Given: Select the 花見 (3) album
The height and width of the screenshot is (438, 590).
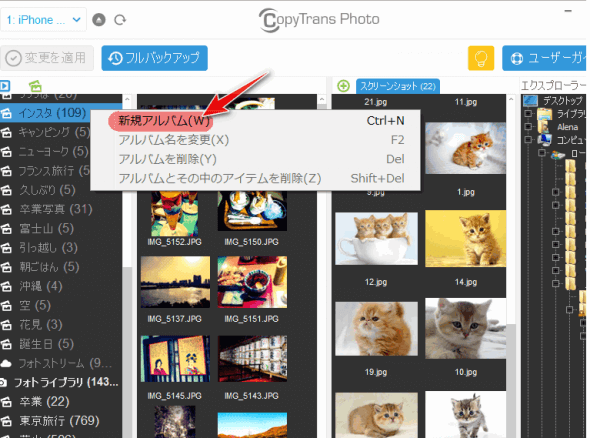Looking at the screenshot, I should (41, 324).
